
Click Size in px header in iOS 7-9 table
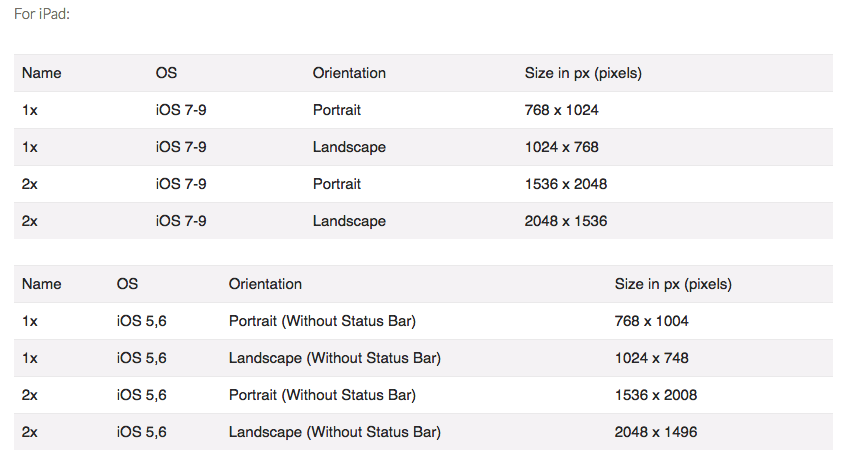(x=583, y=73)
